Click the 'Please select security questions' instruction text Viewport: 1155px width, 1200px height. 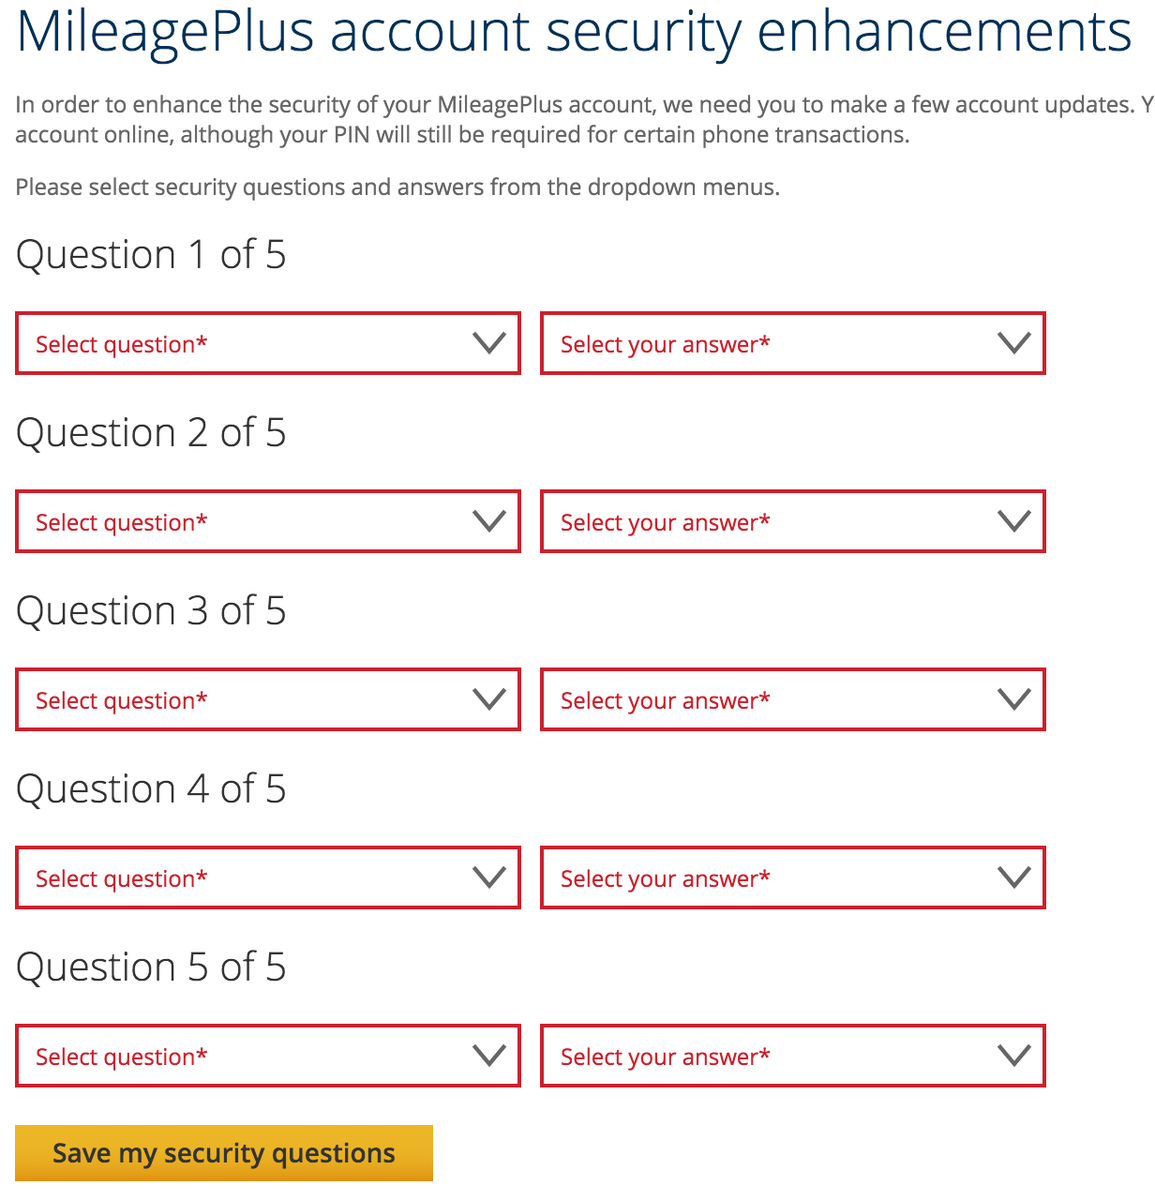(x=397, y=187)
